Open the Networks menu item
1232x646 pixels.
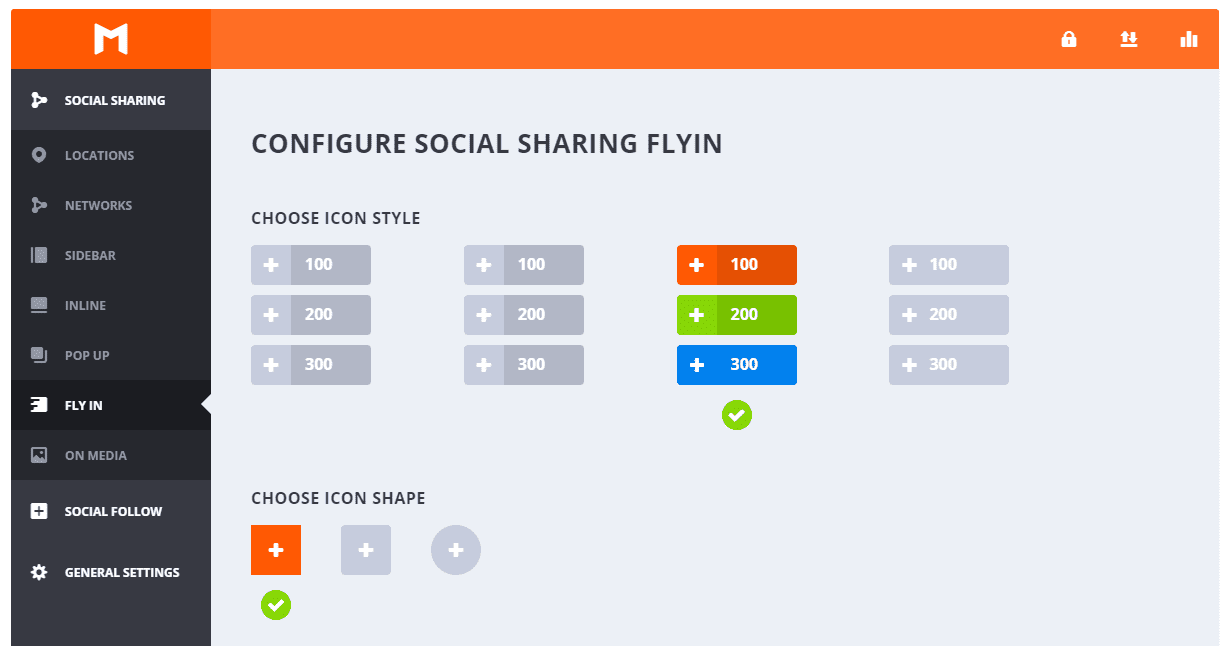pos(98,205)
